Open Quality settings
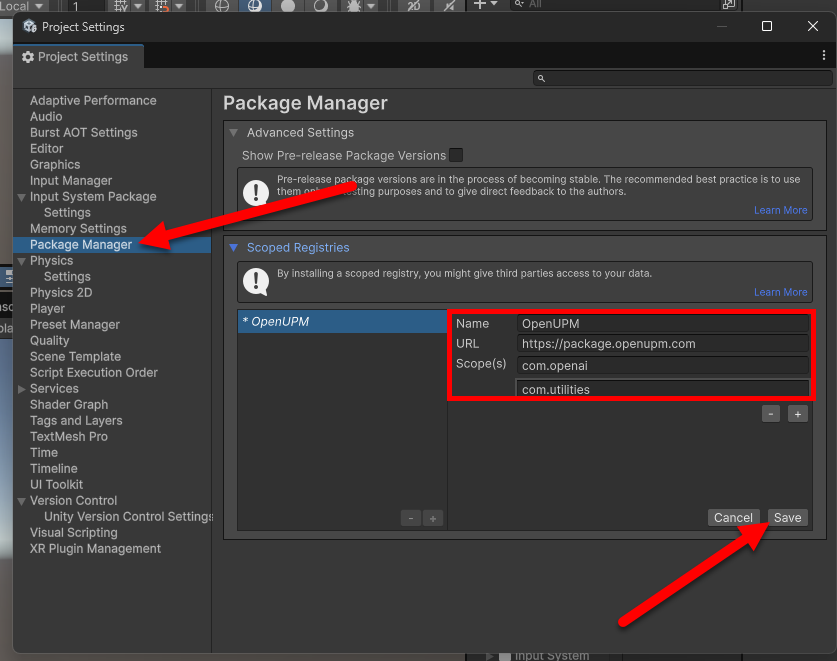 [x=49, y=341]
